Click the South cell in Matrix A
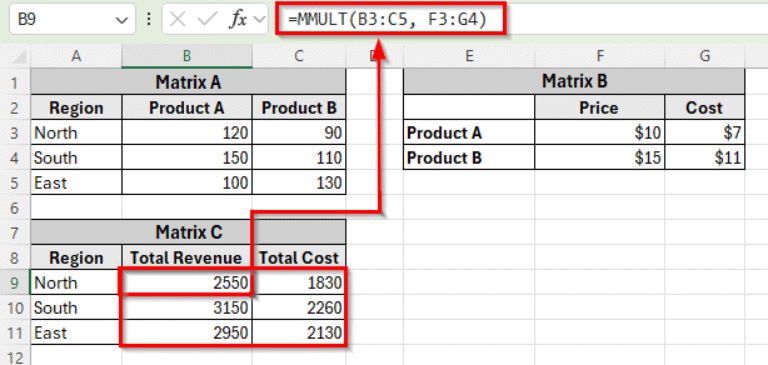This screenshot has height=365, width=768. [x=76, y=158]
